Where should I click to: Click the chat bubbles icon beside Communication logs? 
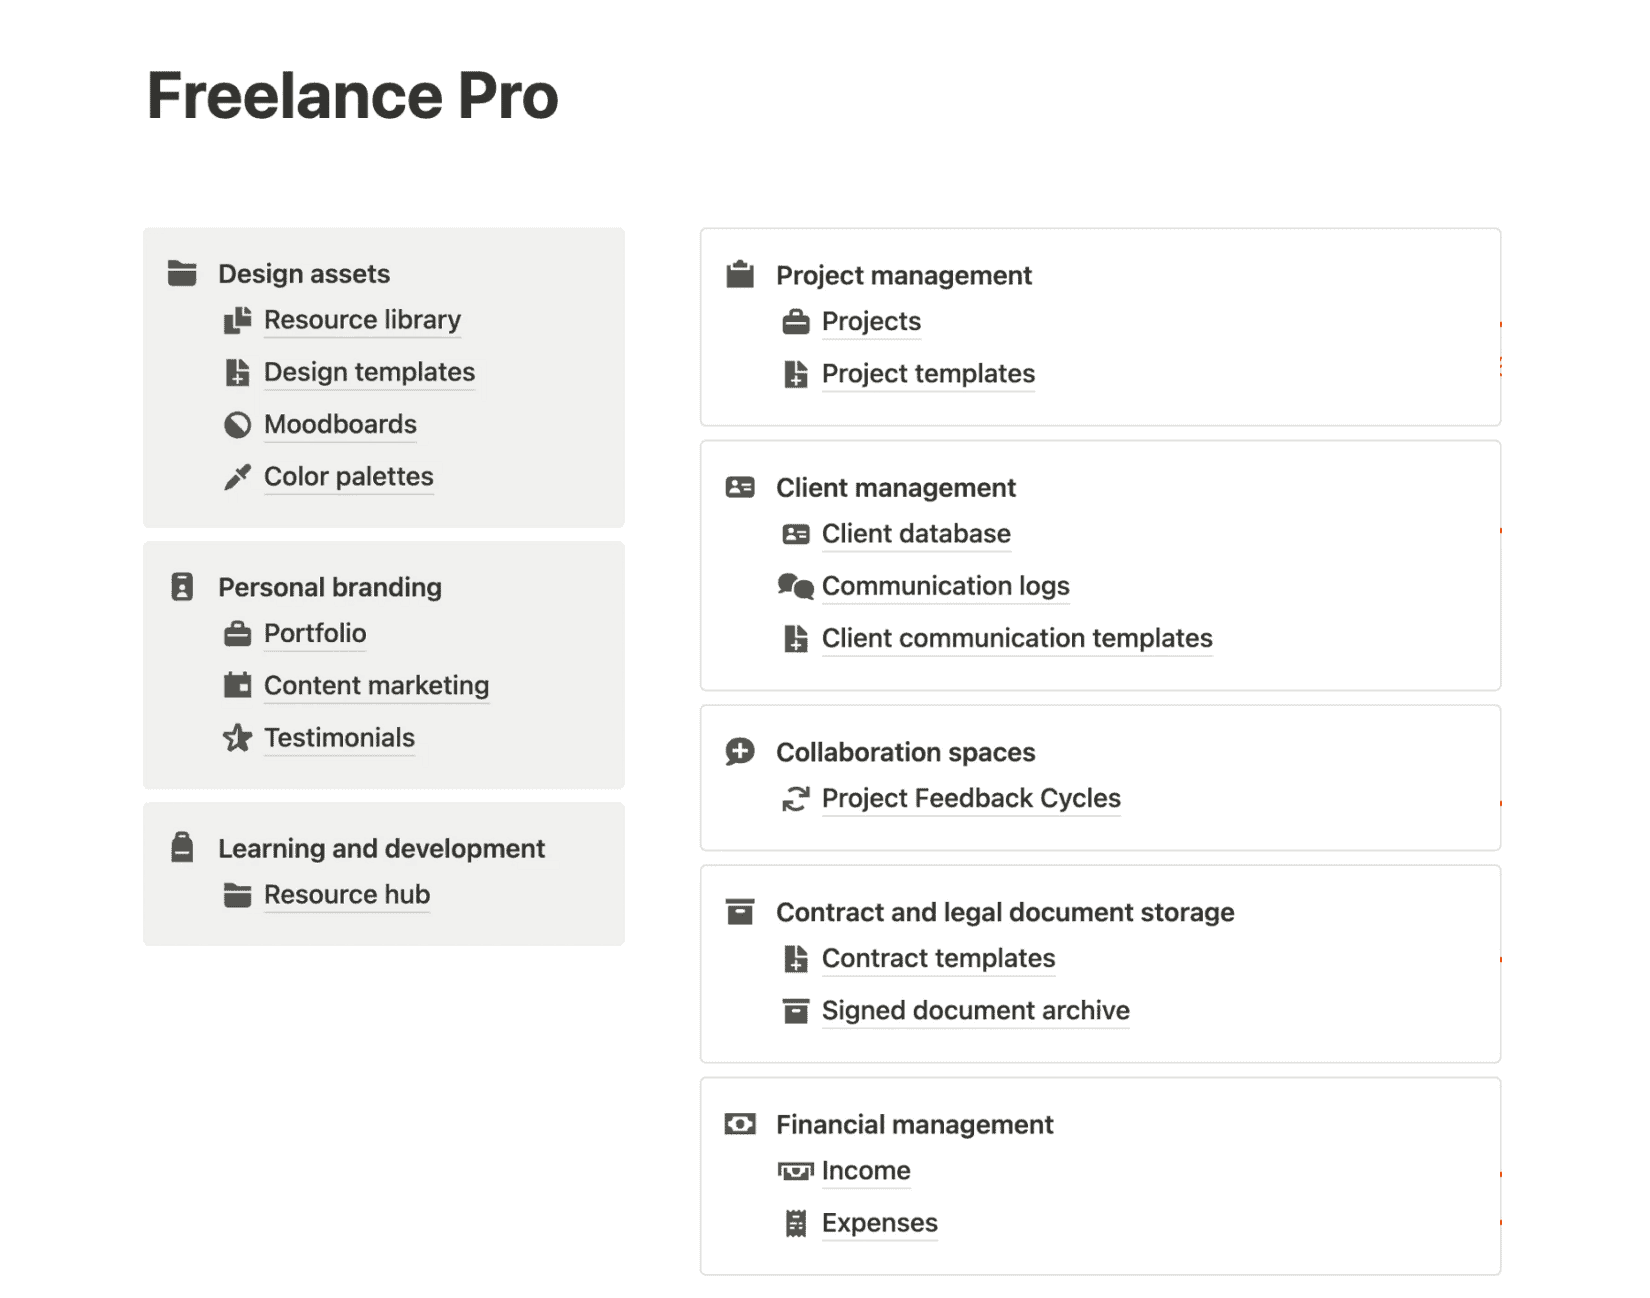pyautogui.click(x=795, y=586)
